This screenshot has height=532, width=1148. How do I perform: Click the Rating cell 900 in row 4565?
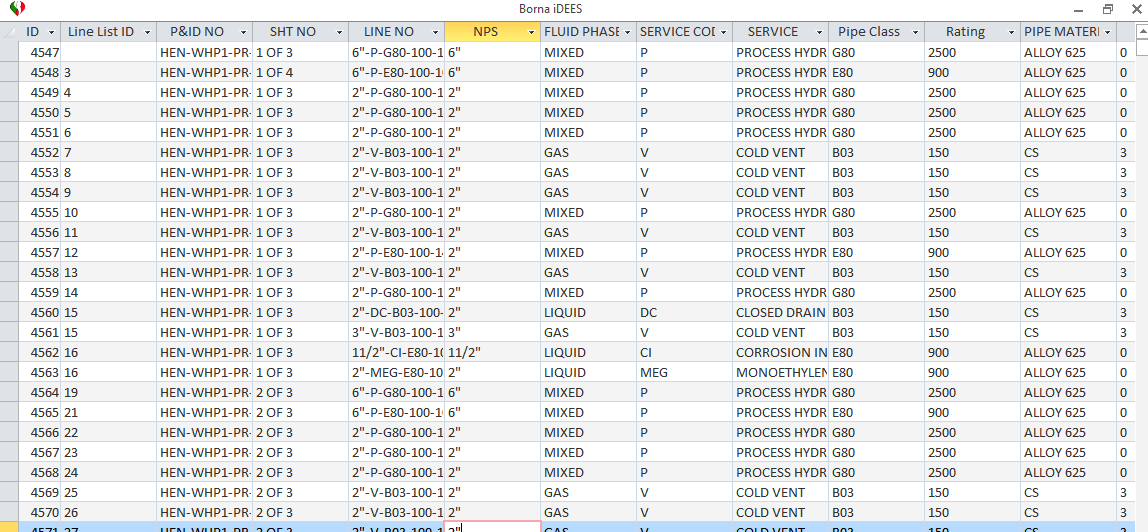coord(972,412)
